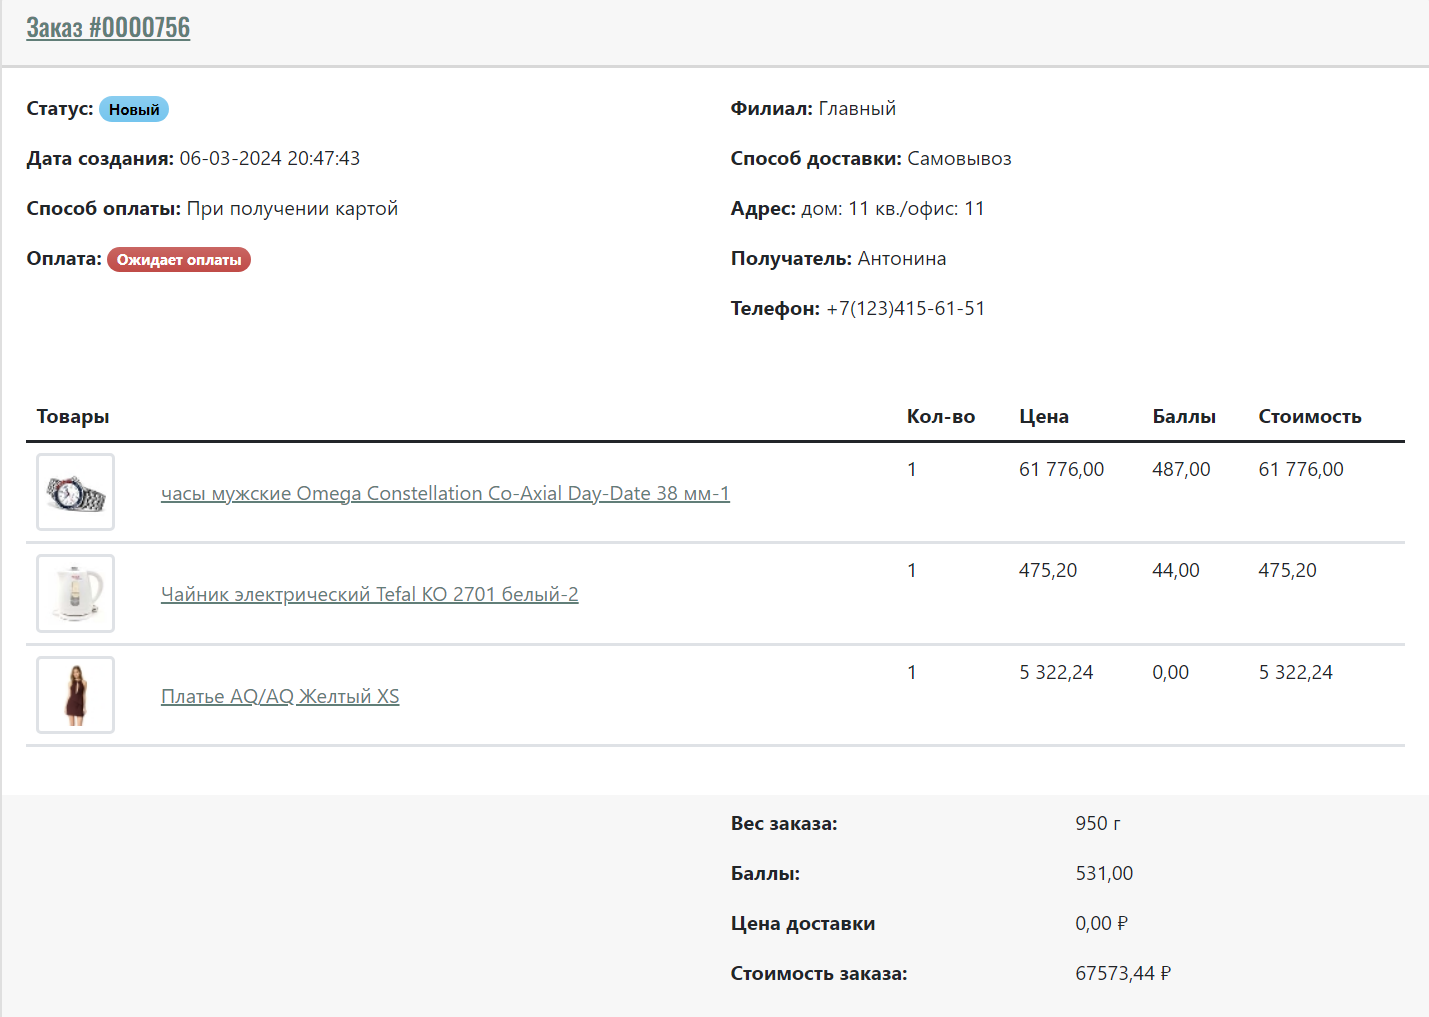Click the Цена column header
Image resolution: width=1429 pixels, height=1017 pixels.
(1043, 417)
